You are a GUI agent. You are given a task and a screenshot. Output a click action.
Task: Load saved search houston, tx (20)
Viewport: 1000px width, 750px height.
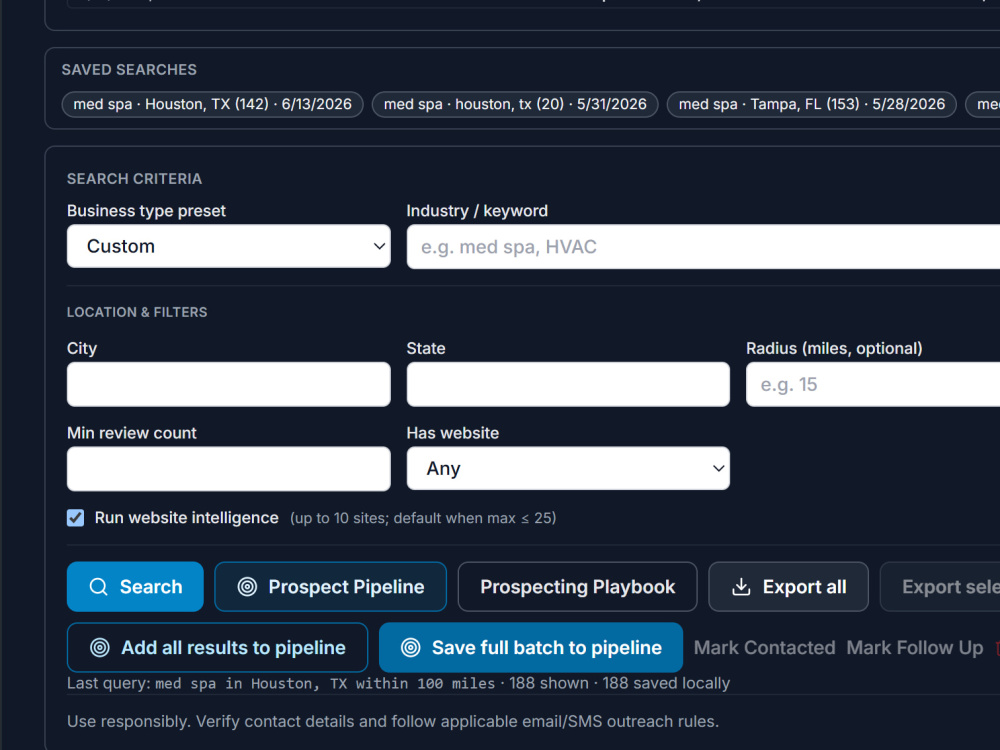(x=515, y=105)
